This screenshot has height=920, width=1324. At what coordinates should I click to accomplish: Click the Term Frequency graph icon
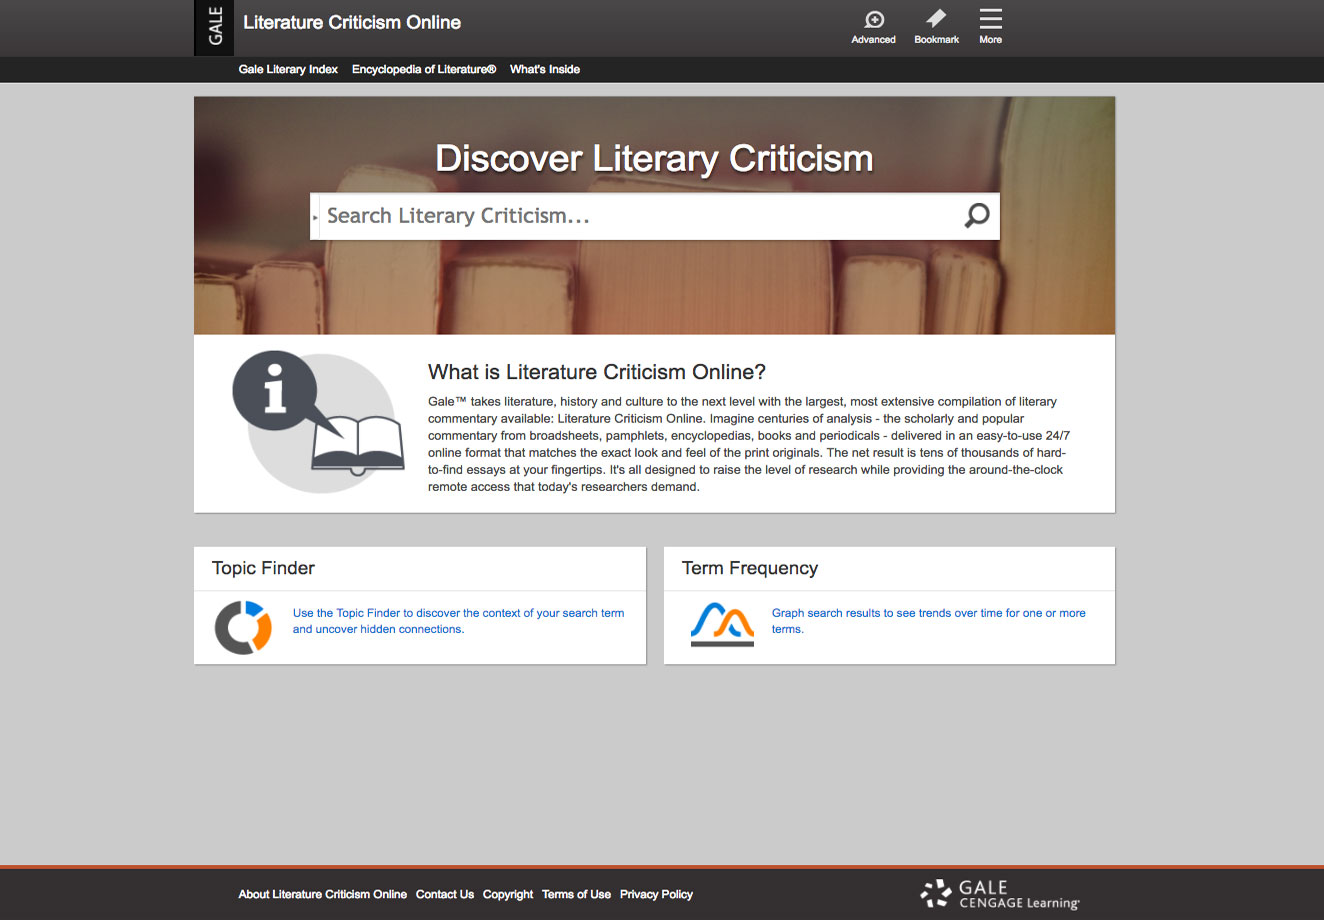[722, 624]
